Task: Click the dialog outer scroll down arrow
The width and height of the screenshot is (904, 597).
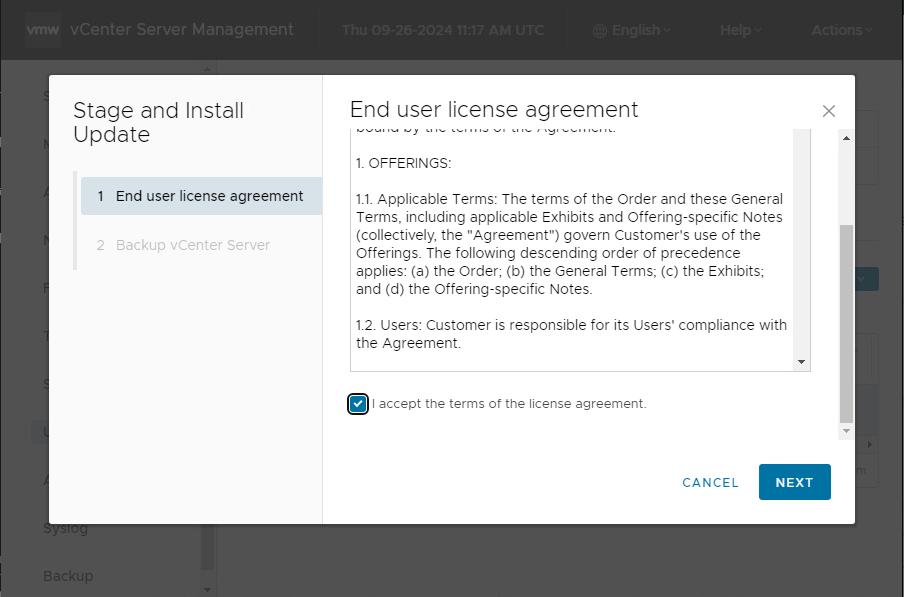Action: pyautogui.click(x=846, y=431)
